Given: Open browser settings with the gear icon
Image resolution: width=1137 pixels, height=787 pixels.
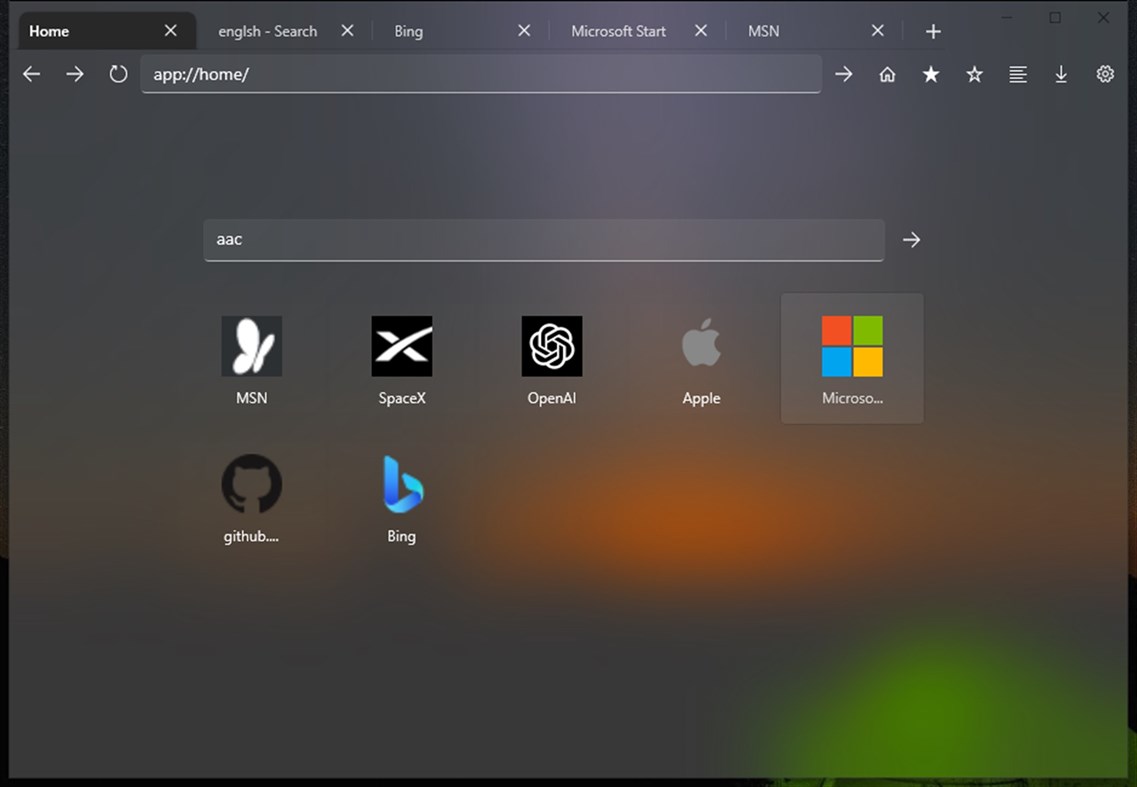Looking at the screenshot, I should coord(1104,73).
